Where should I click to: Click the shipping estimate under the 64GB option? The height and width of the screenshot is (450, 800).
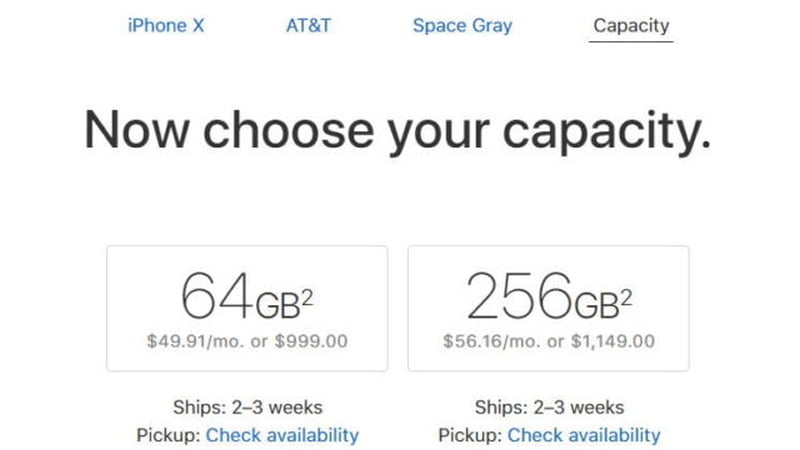tap(247, 407)
